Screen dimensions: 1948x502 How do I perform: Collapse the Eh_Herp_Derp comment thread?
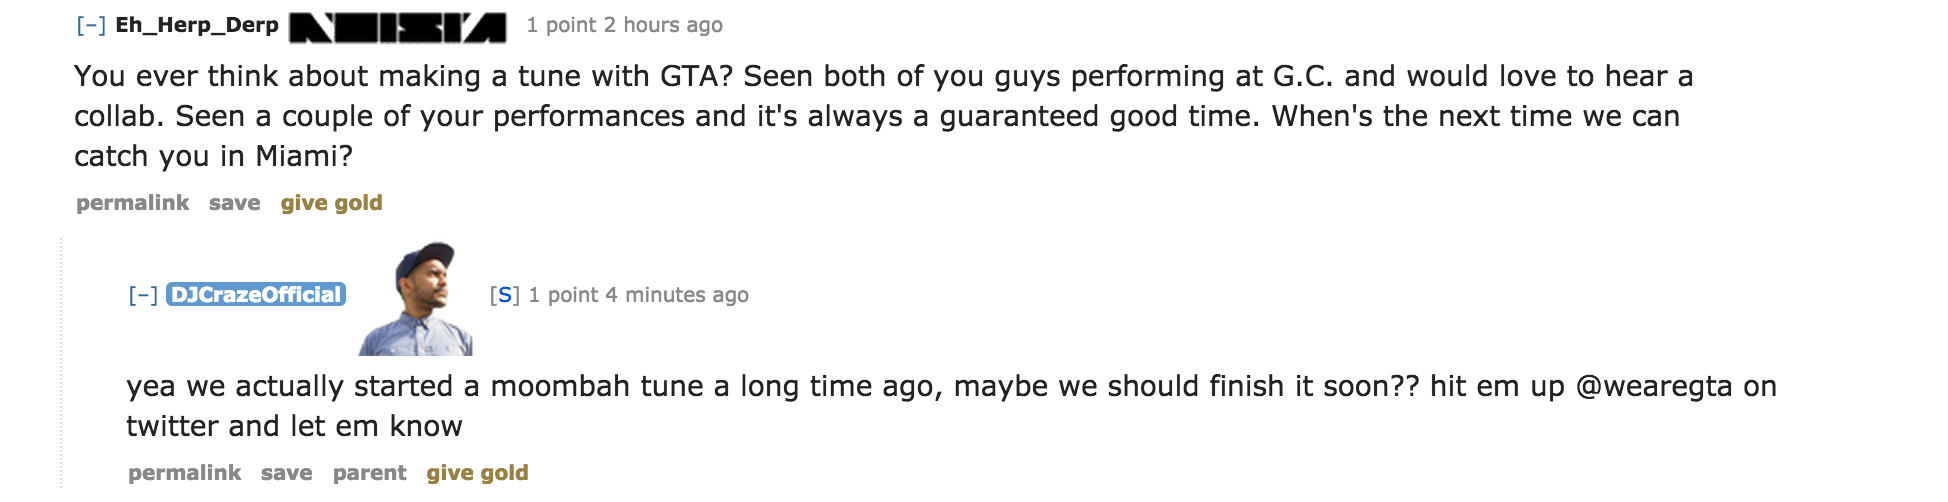click(x=91, y=25)
